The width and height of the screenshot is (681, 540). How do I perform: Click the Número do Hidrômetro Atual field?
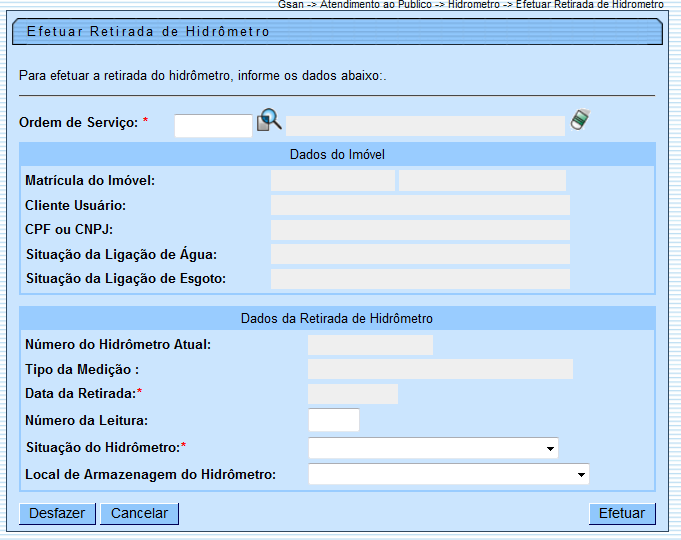[x=370, y=345]
